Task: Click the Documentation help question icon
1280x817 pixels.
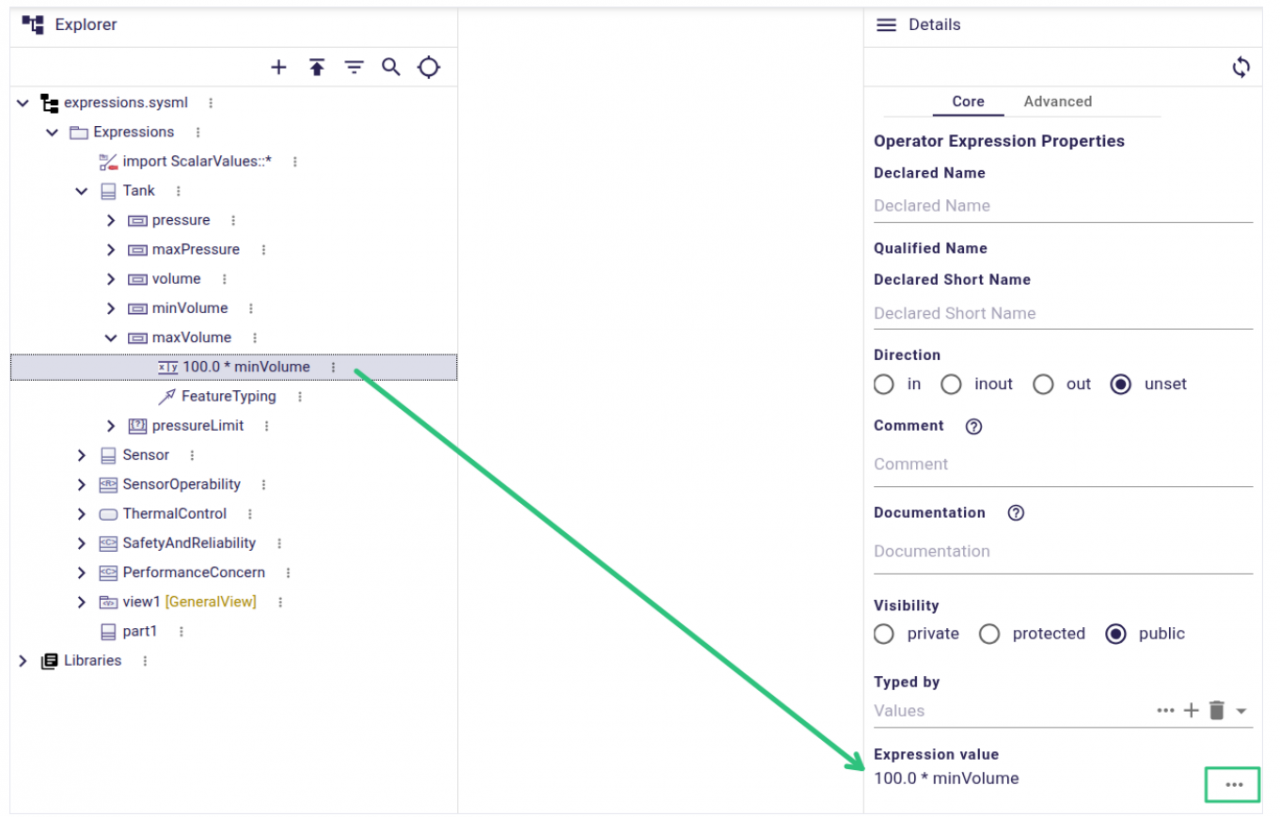Action: point(1016,513)
